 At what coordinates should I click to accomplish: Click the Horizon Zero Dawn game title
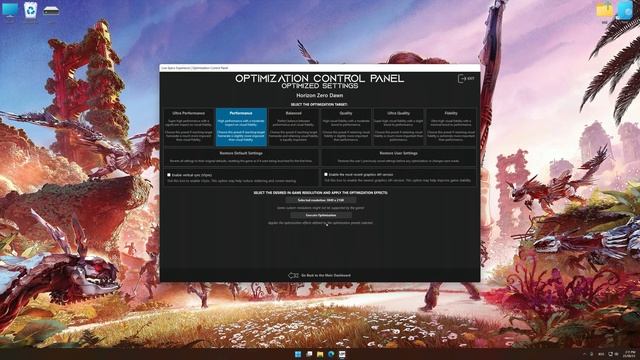point(320,96)
